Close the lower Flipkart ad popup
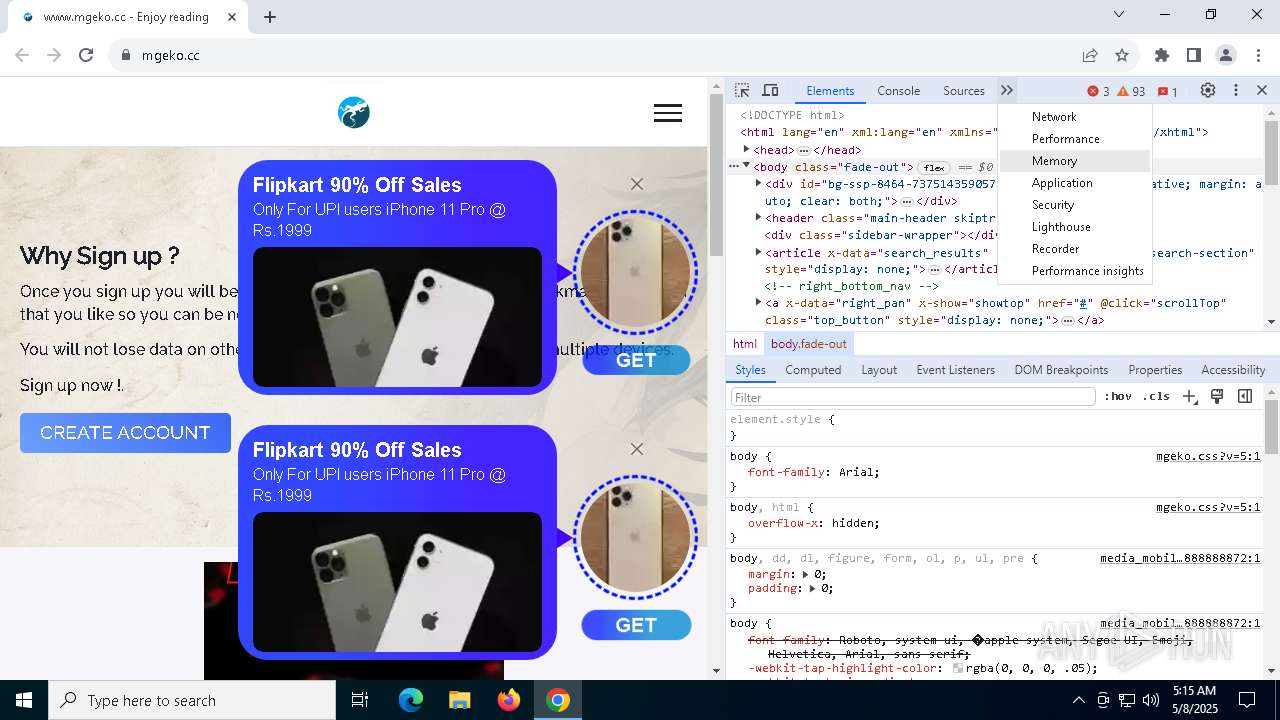This screenshot has width=1280, height=720. click(637, 449)
